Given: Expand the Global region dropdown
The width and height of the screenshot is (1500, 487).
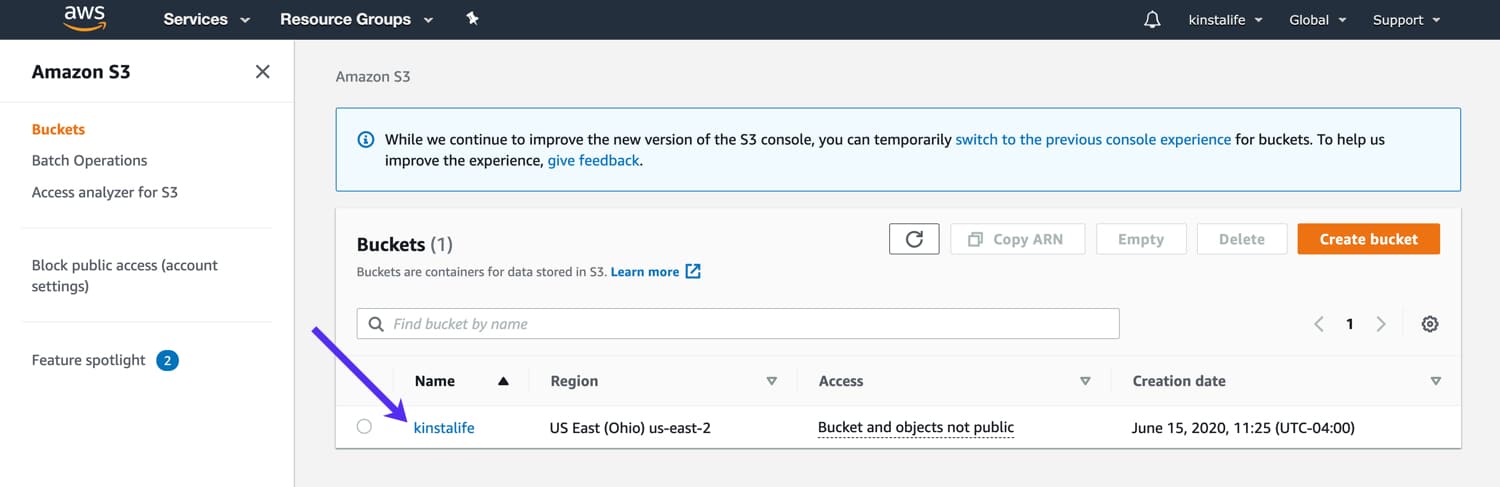Looking at the screenshot, I should [1317, 20].
